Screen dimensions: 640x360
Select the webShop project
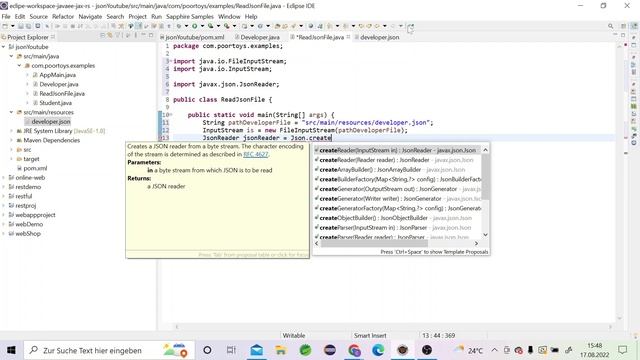coord(28,233)
